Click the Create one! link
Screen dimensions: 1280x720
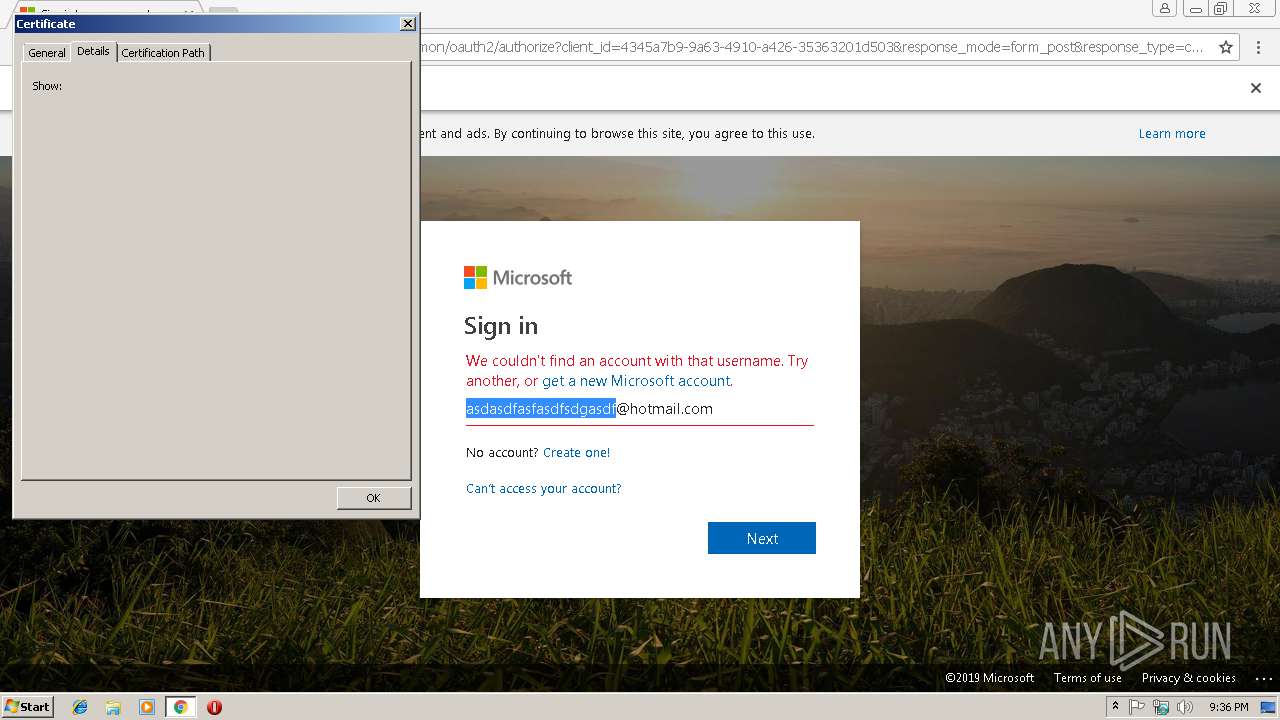coord(576,453)
